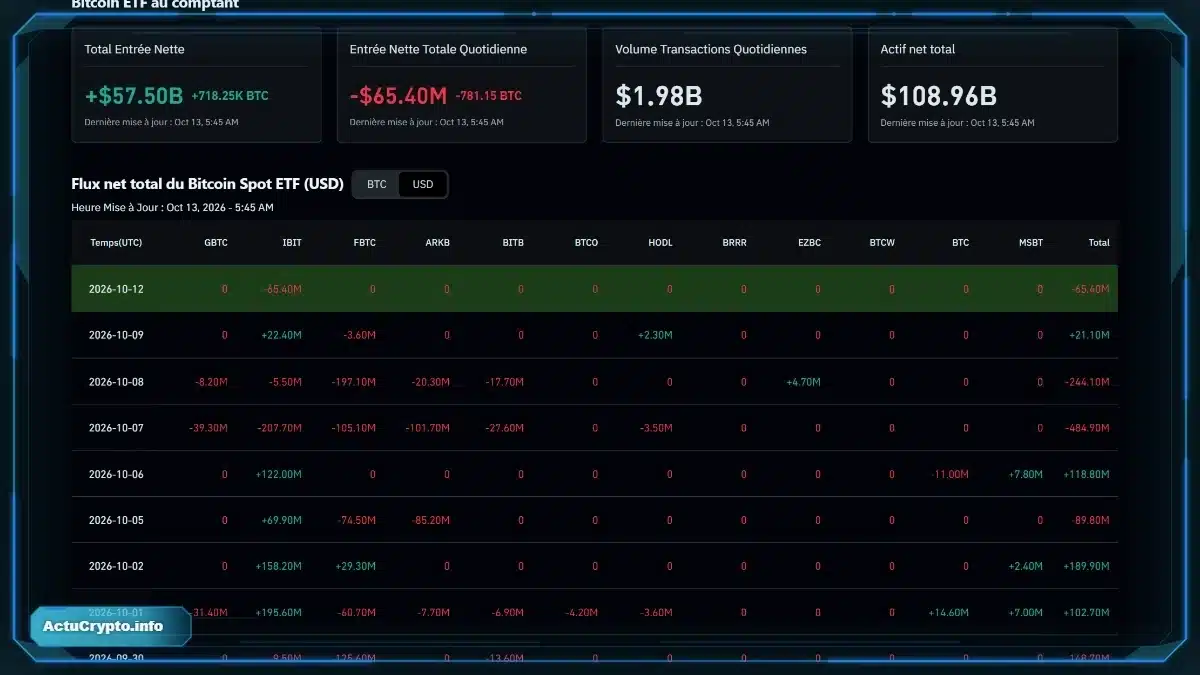Click the +158.20M IBIT cell
Image resolution: width=1200 pixels, height=675 pixels.
(x=278, y=566)
